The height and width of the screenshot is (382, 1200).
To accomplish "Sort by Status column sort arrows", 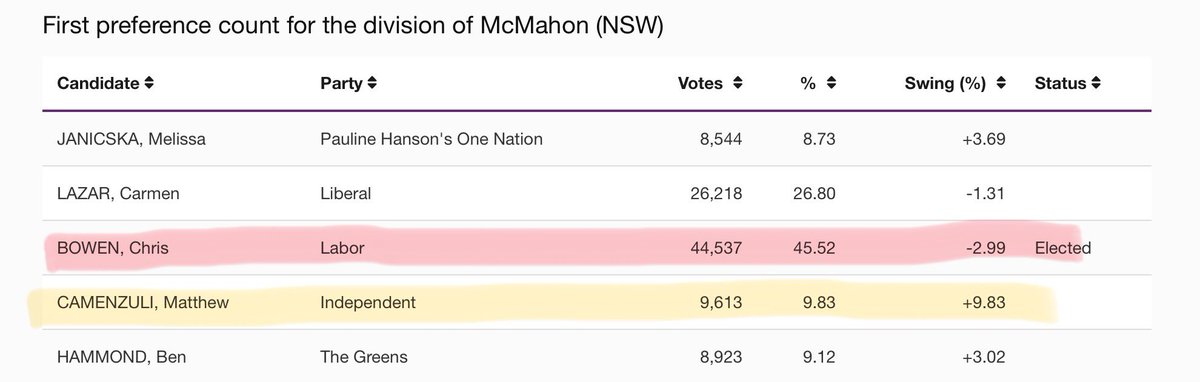I will tap(1096, 84).
